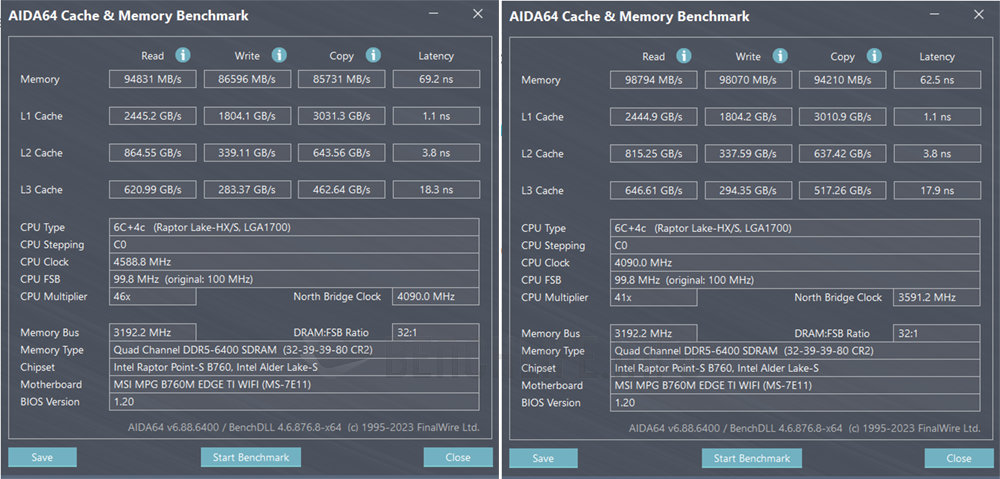Viewport: 1000px width, 479px height.
Task: Click L3 Cache copy 462.64 GB/s
Action: click(x=342, y=189)
